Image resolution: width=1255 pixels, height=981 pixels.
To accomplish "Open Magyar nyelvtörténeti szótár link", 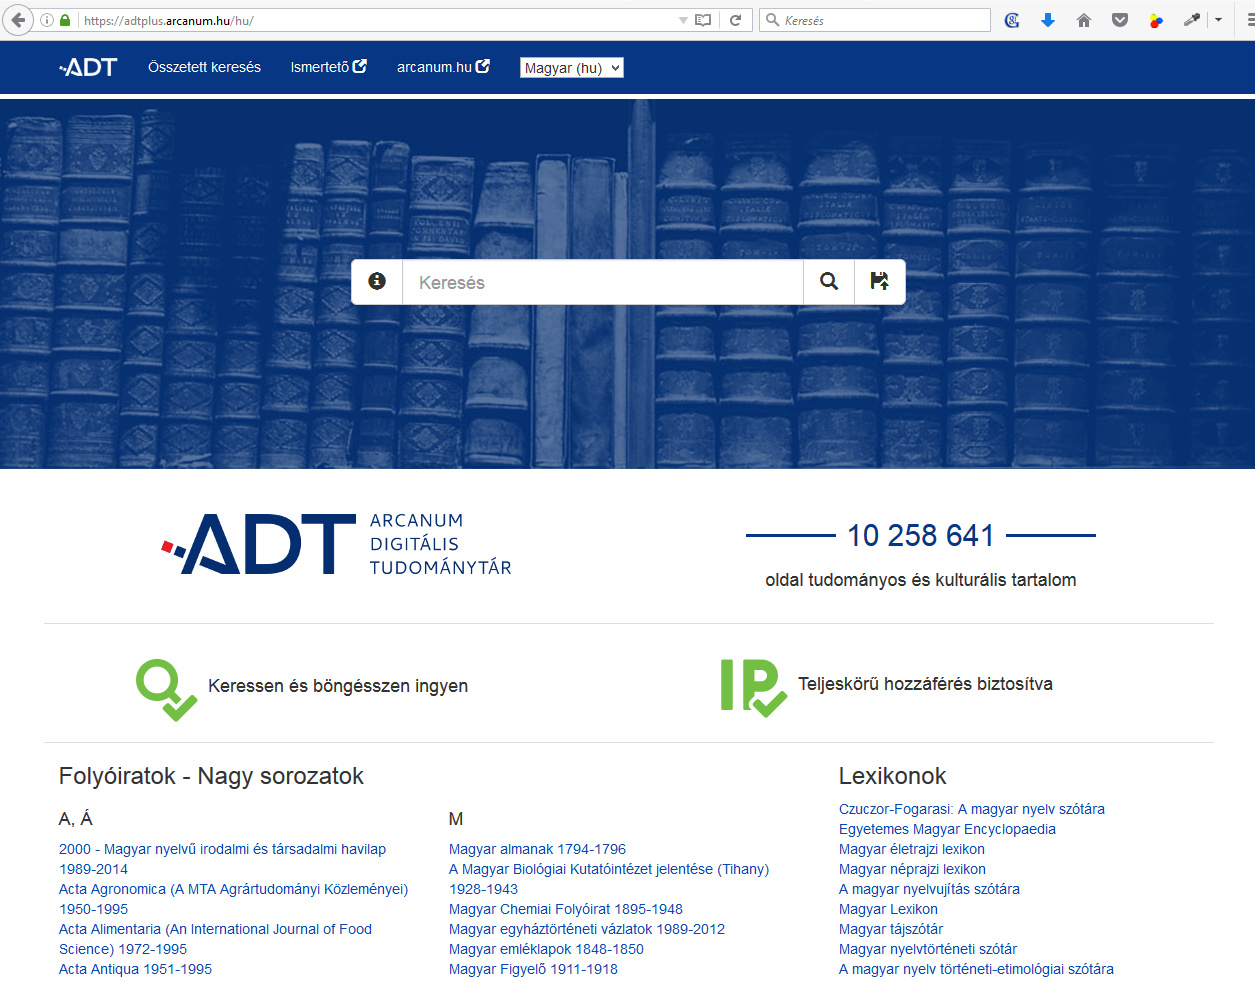I will [x=928, y=949].
